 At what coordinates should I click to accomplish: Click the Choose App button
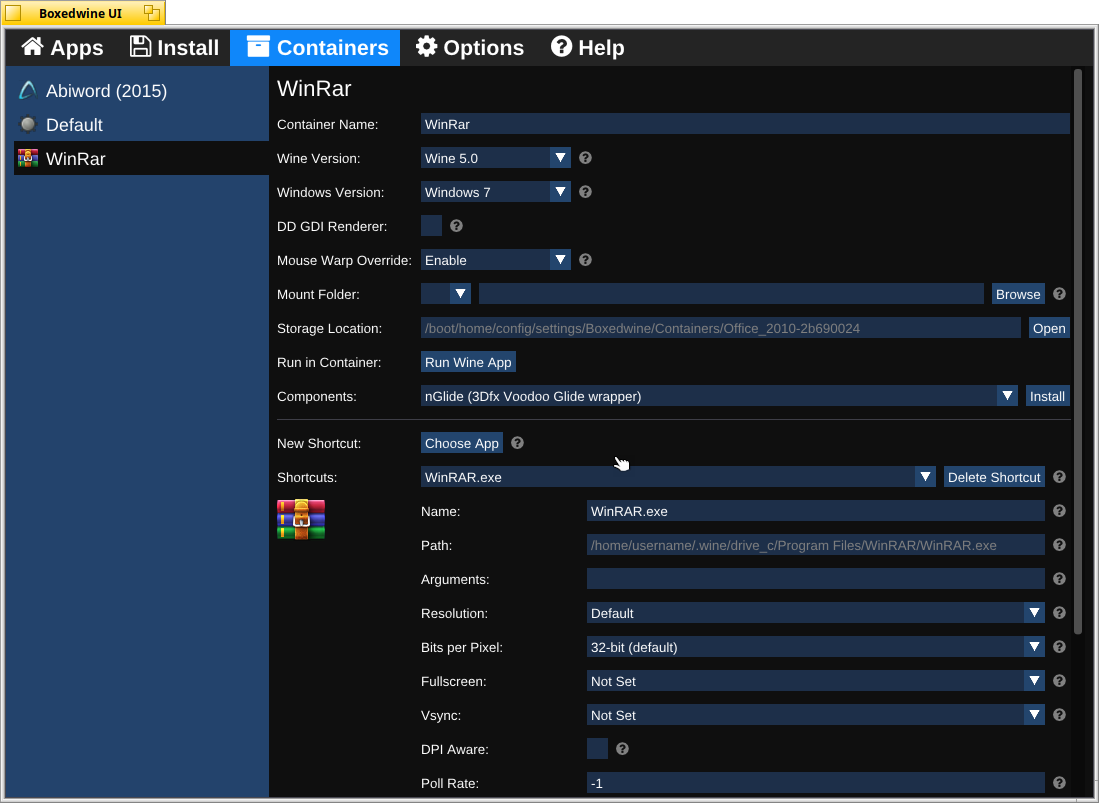click(x=462, y=443)
